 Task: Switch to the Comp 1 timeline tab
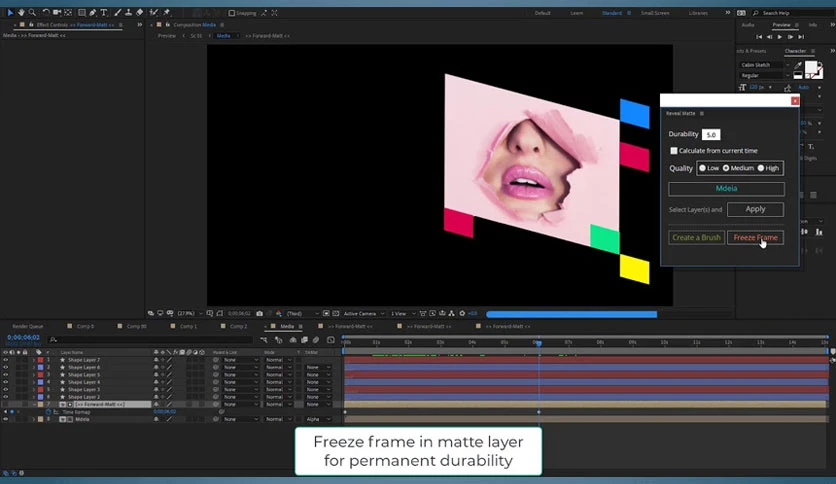click(188, 326)
